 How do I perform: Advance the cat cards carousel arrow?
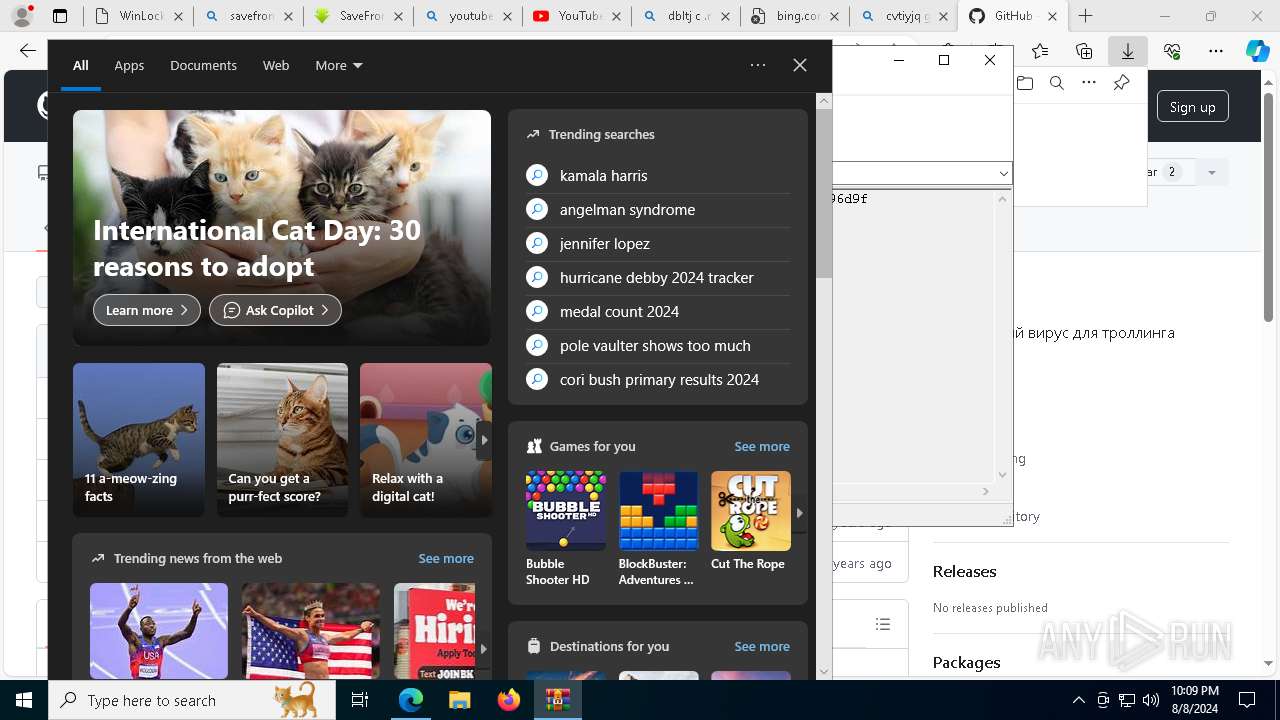[484, 440]
